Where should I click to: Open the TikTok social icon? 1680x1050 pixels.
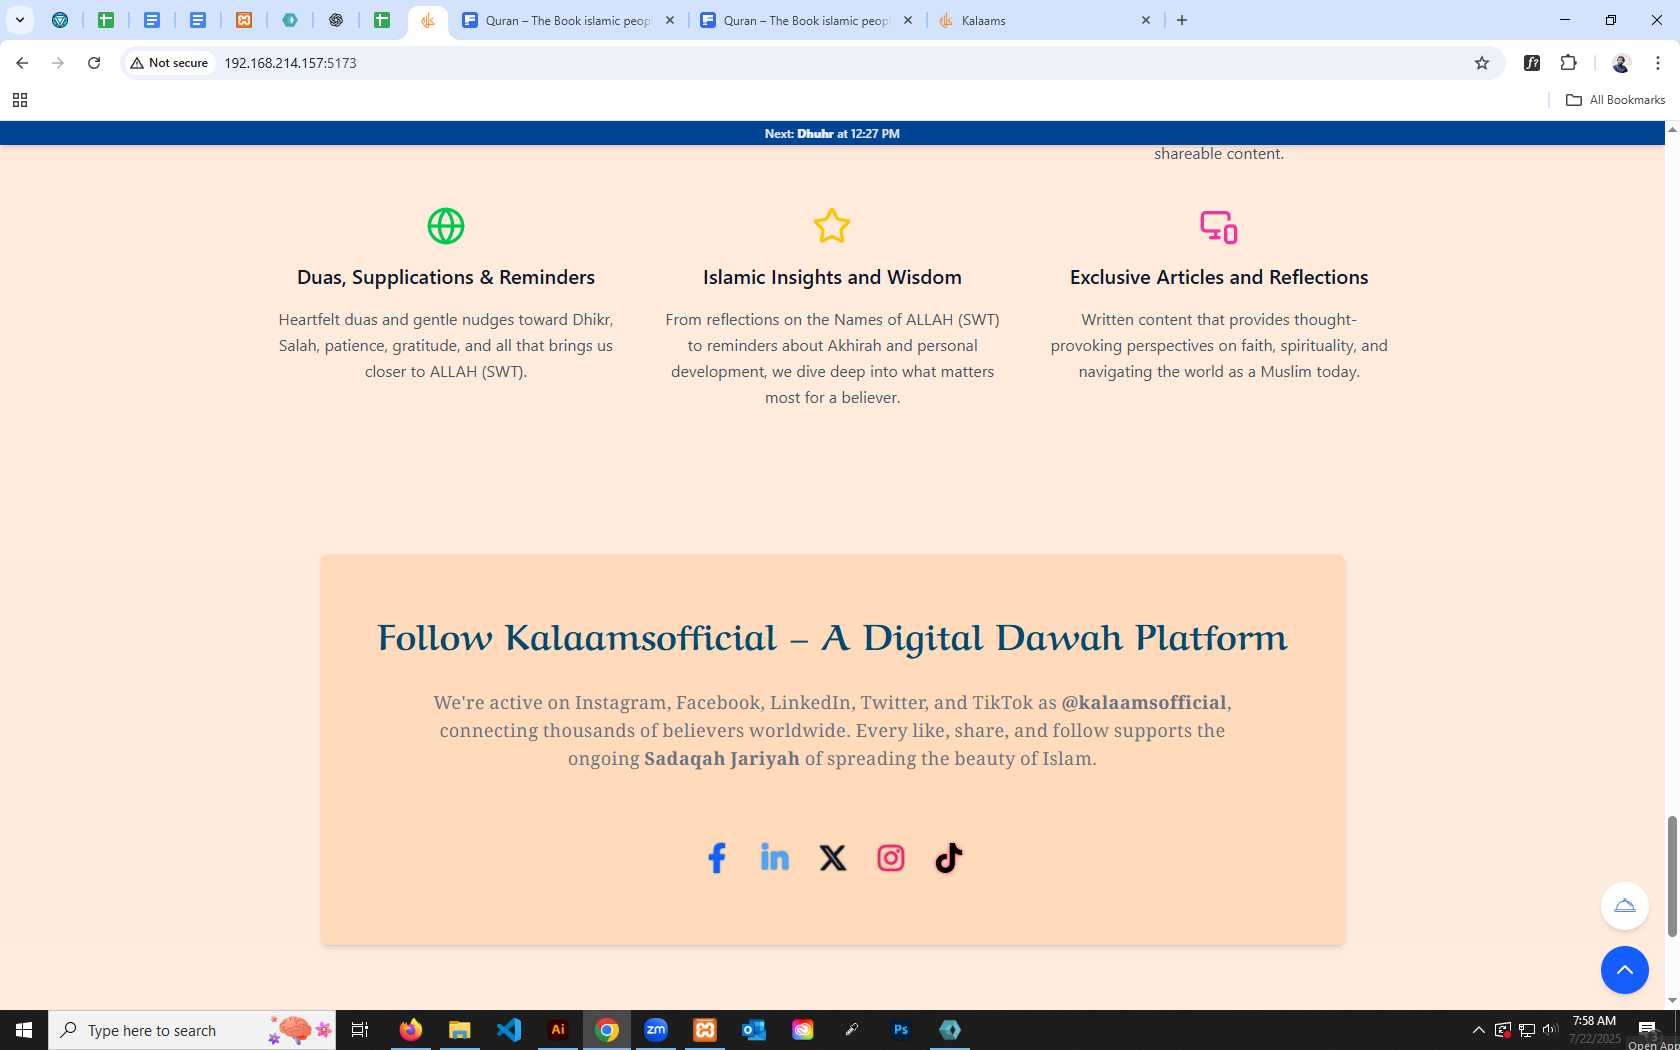click(x=948, y=858)
